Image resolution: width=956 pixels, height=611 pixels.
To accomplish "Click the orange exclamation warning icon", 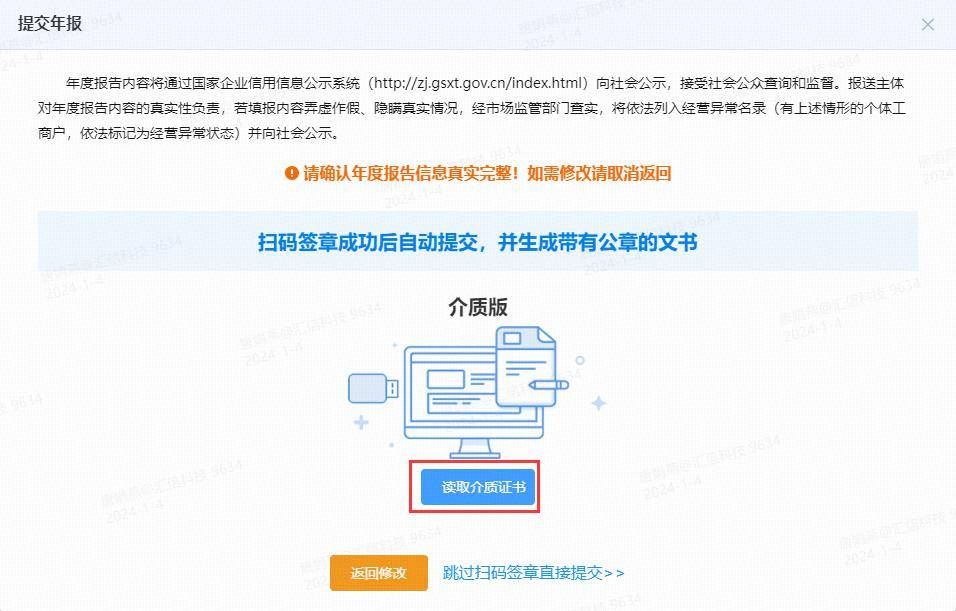I will (x=291, y=173).
